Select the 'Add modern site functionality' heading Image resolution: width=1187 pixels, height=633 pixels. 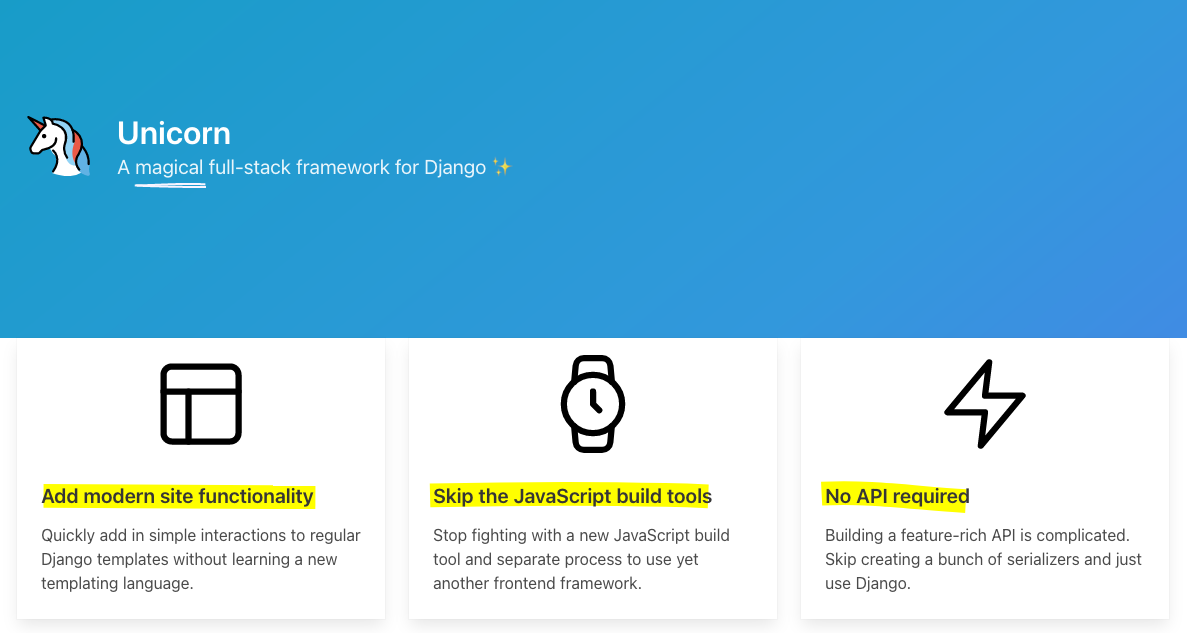tap(177, 496)
